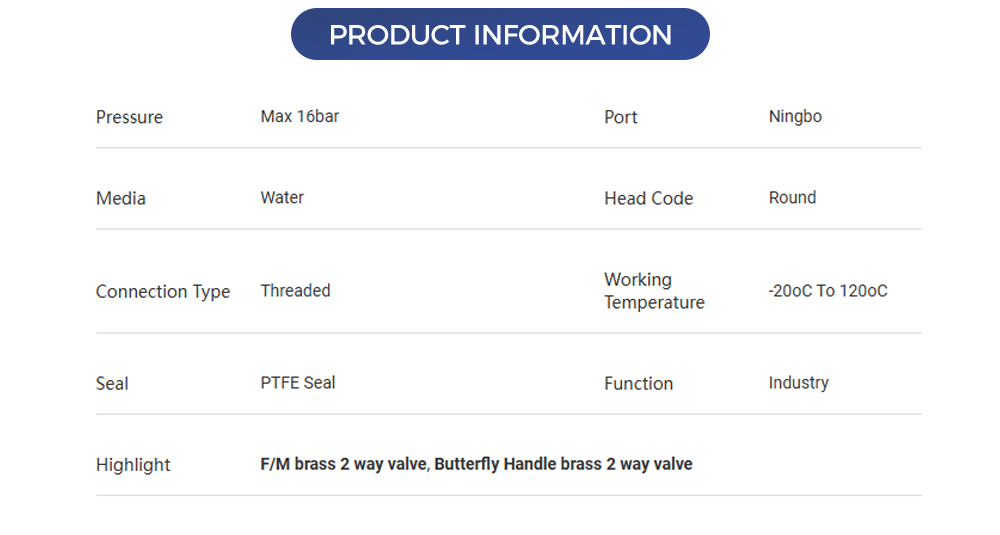Select the Round head code value
1000x535 pixels.
[x=792, y=197]
